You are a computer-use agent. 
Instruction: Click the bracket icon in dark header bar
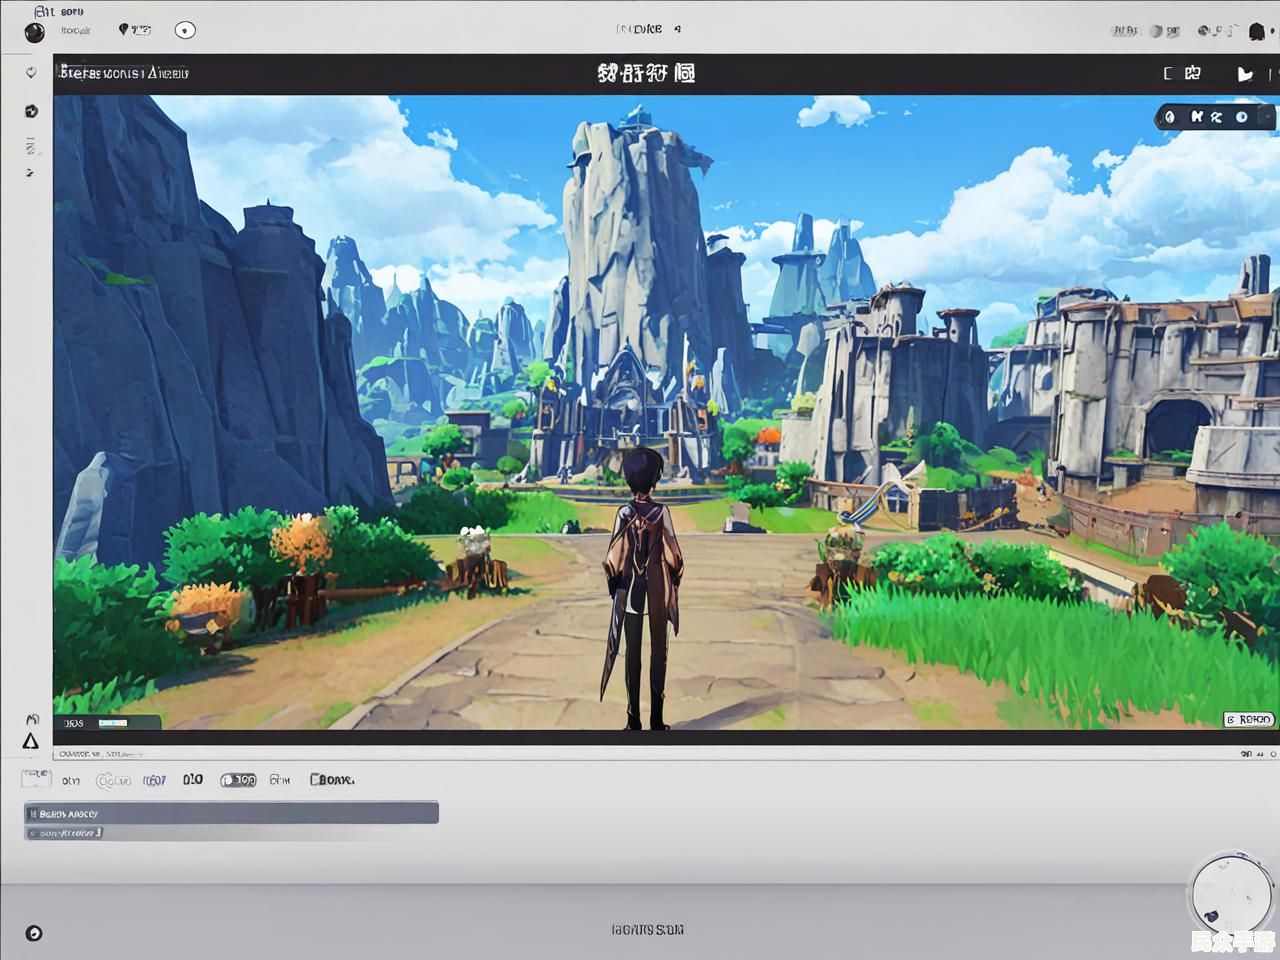tap(1167, 73)
